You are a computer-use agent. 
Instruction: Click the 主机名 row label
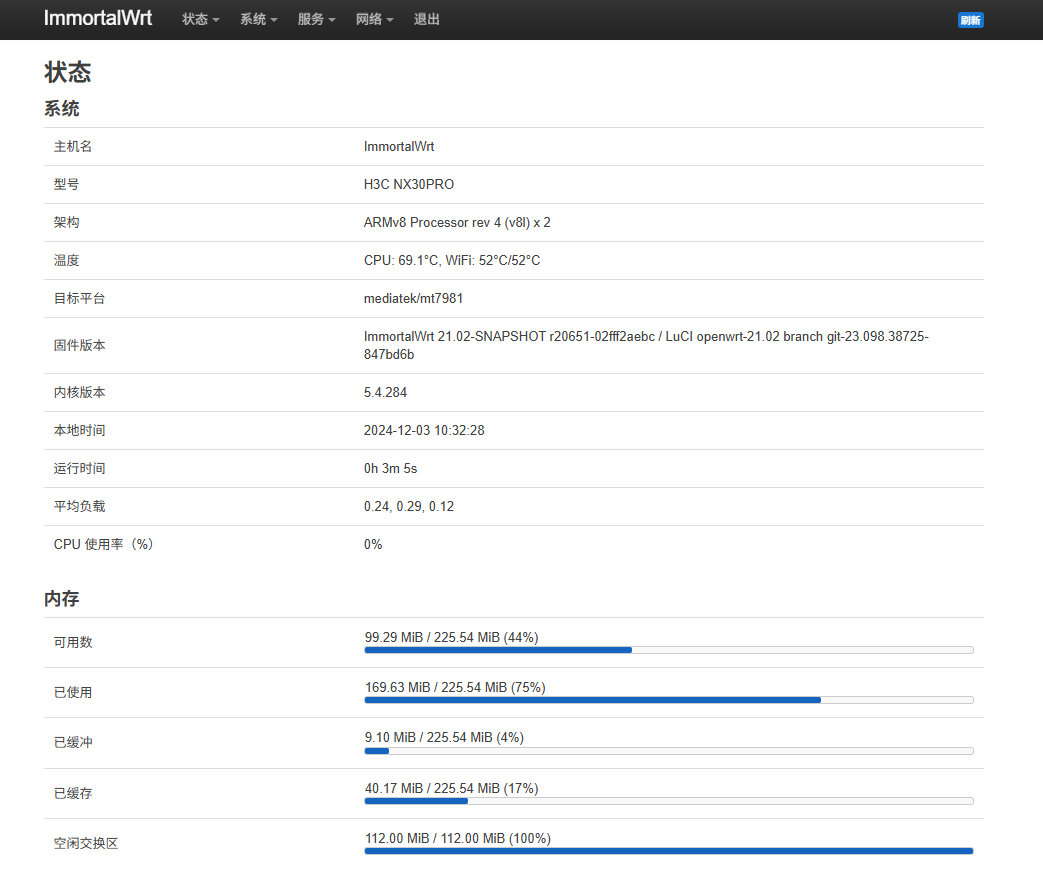click(x=73, y=146)
